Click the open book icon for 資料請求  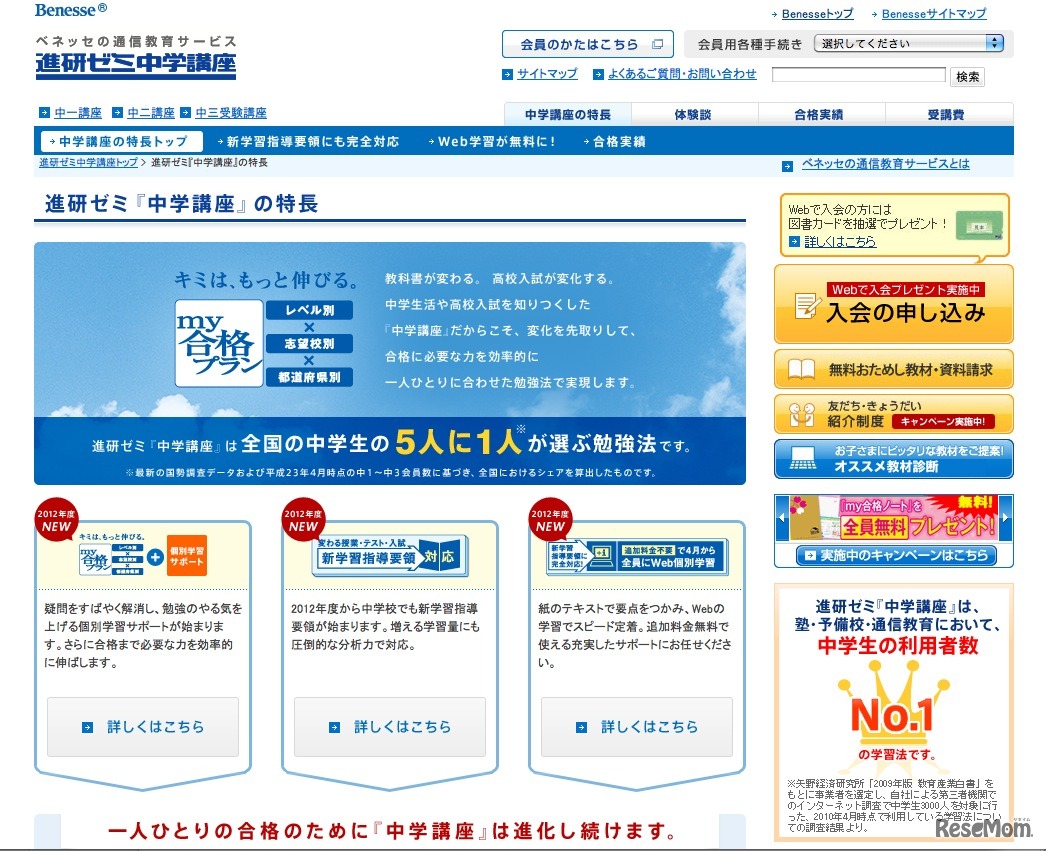click(x=801, y=369)
